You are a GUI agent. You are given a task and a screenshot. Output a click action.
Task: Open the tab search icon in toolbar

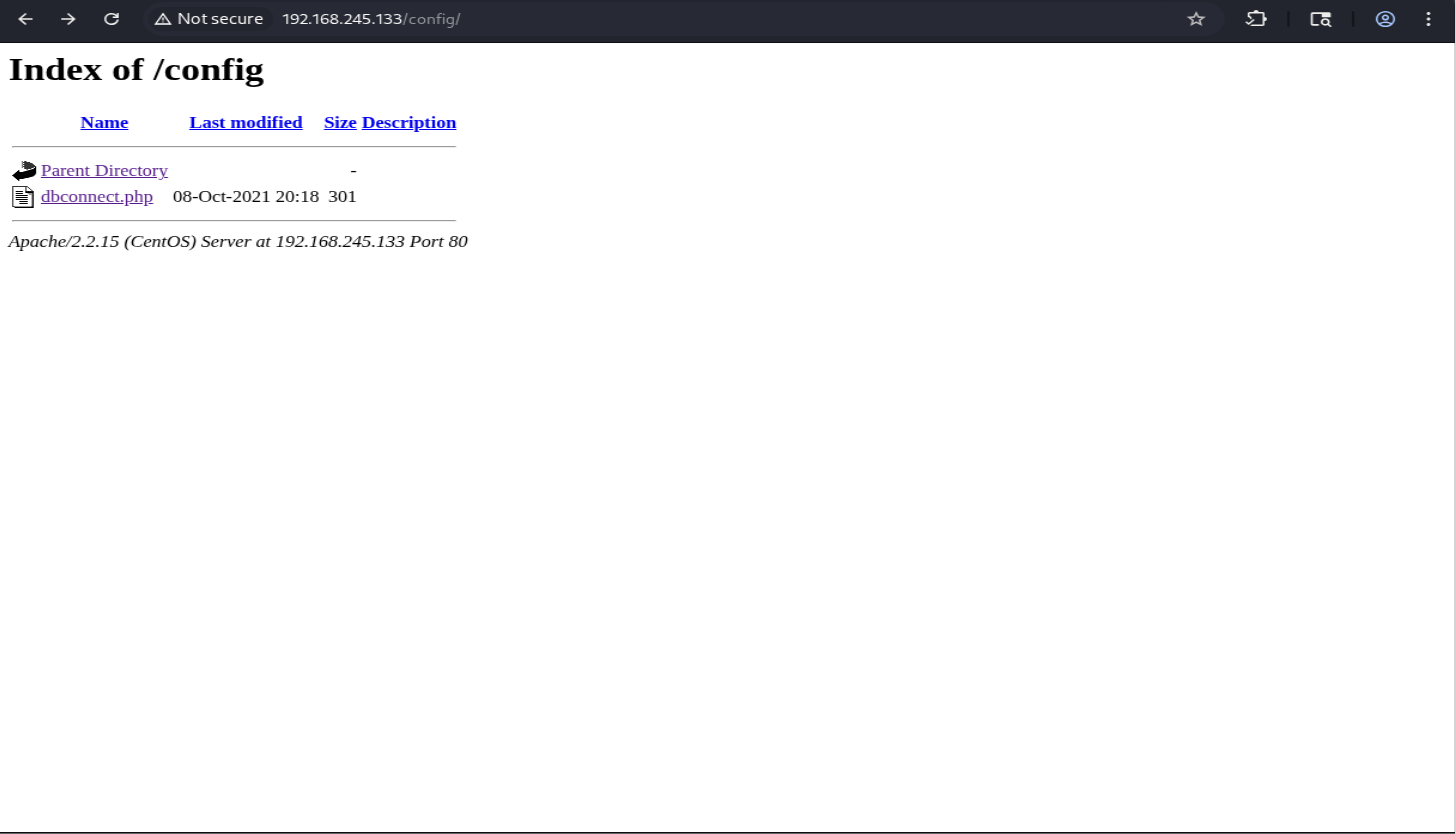coord(1320,19)
